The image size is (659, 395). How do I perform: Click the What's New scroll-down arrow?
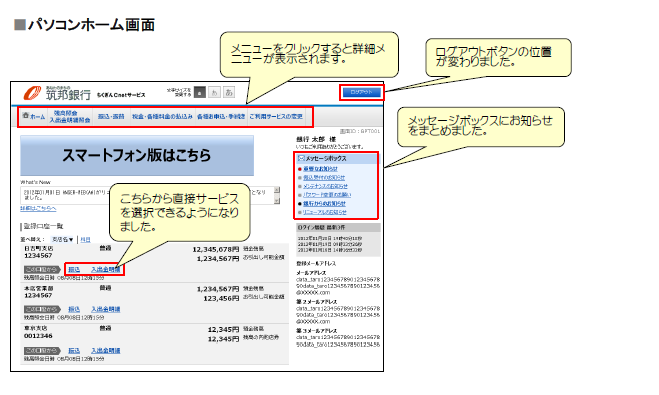pyautogui.click(x=277, y=201)
